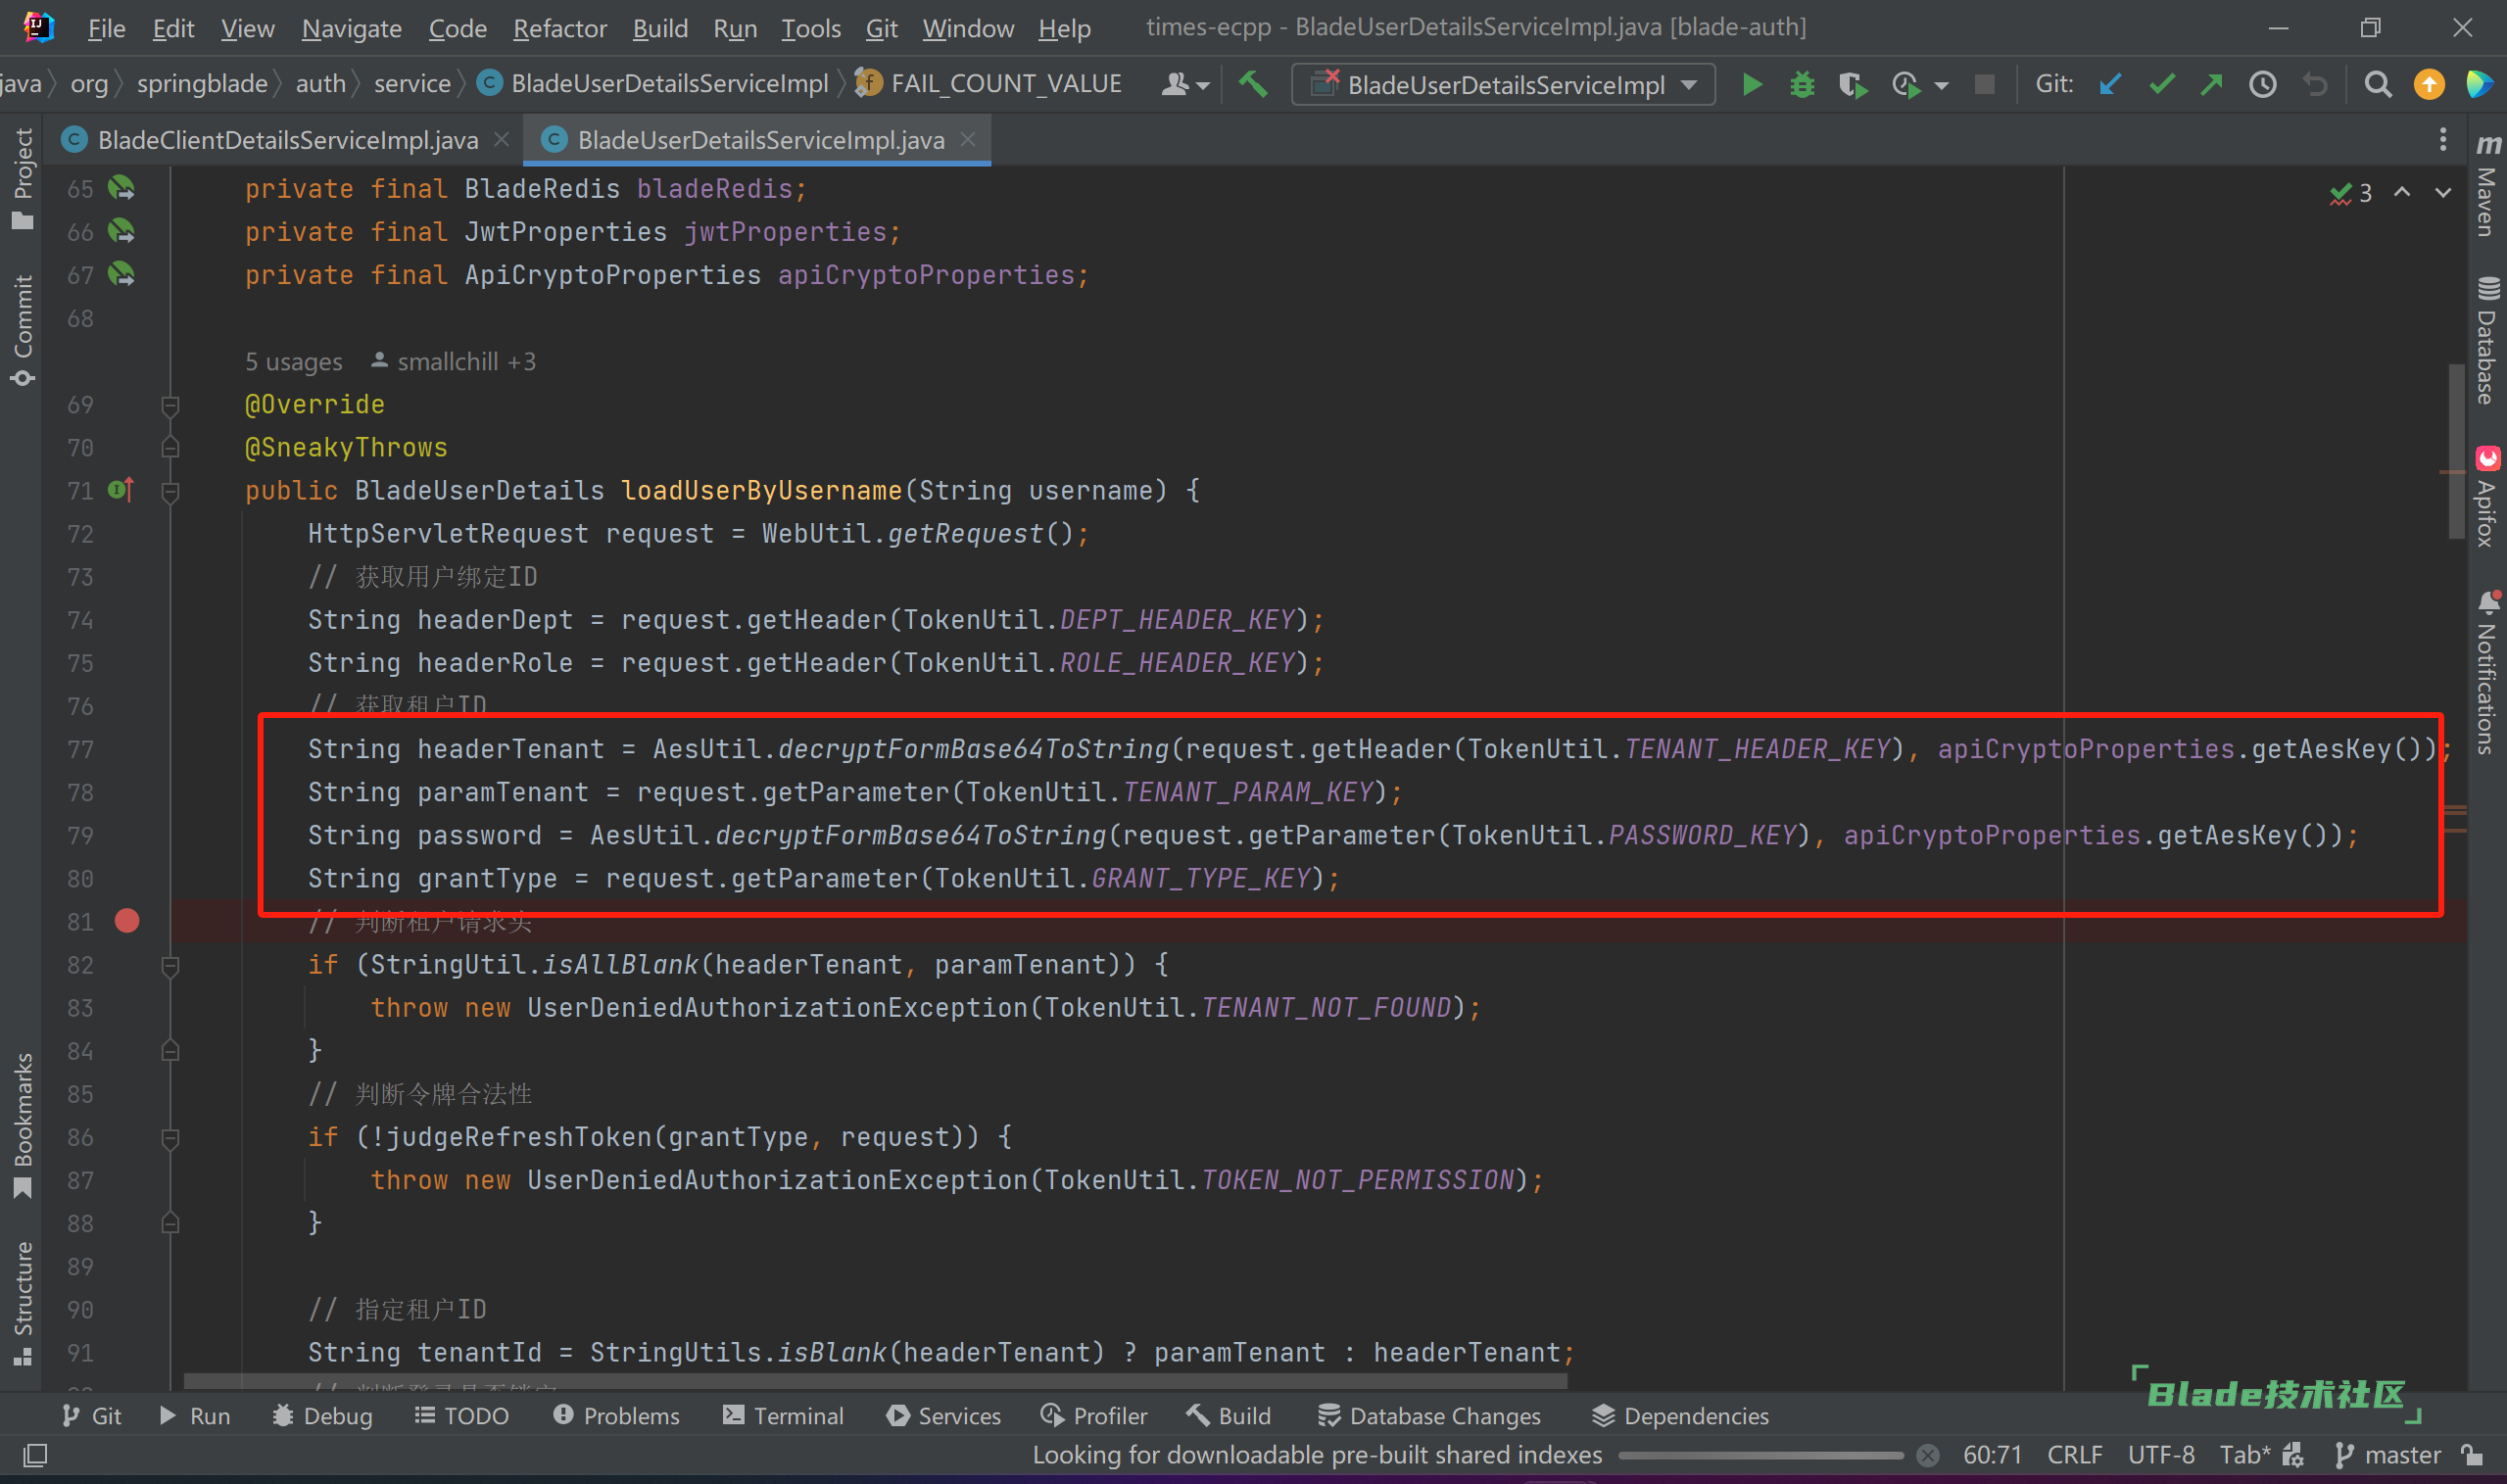Open Git history clock icon

click(x=2263, y=84)
